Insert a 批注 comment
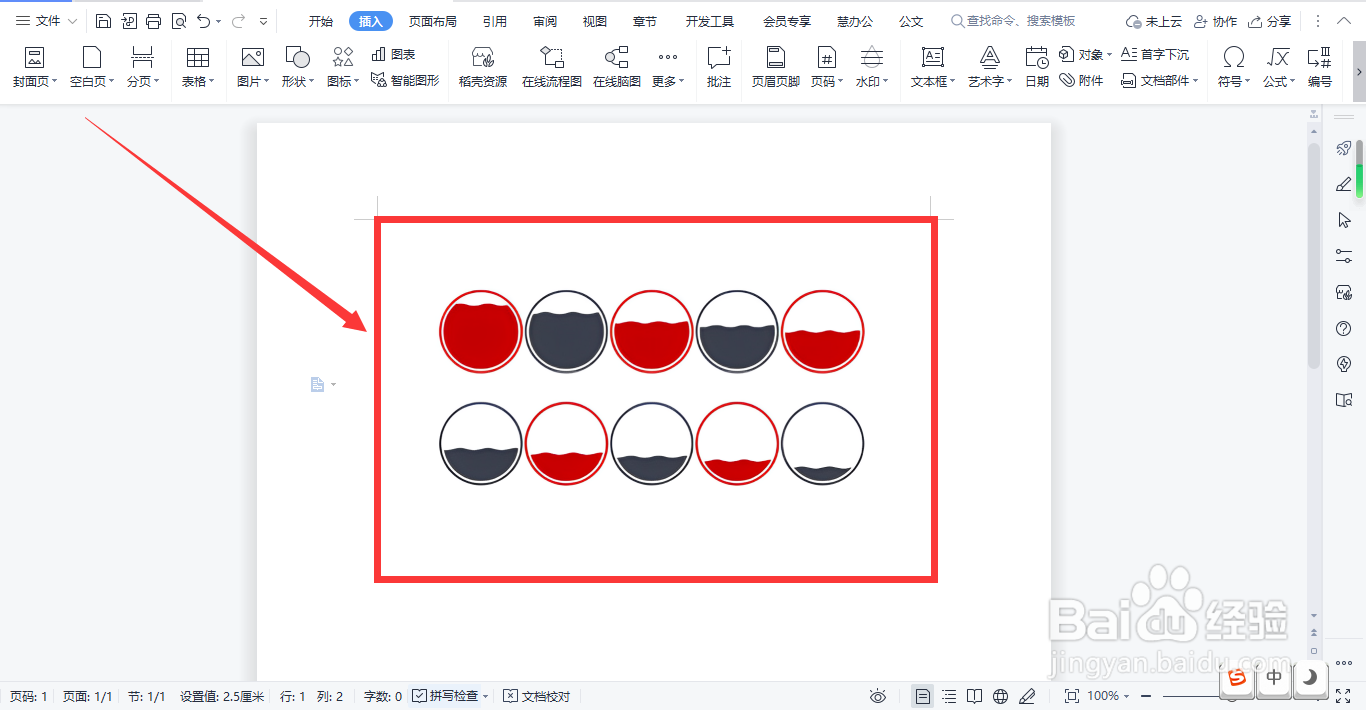This screenshot has height=710, width=1366. click(x=719, y=68)
